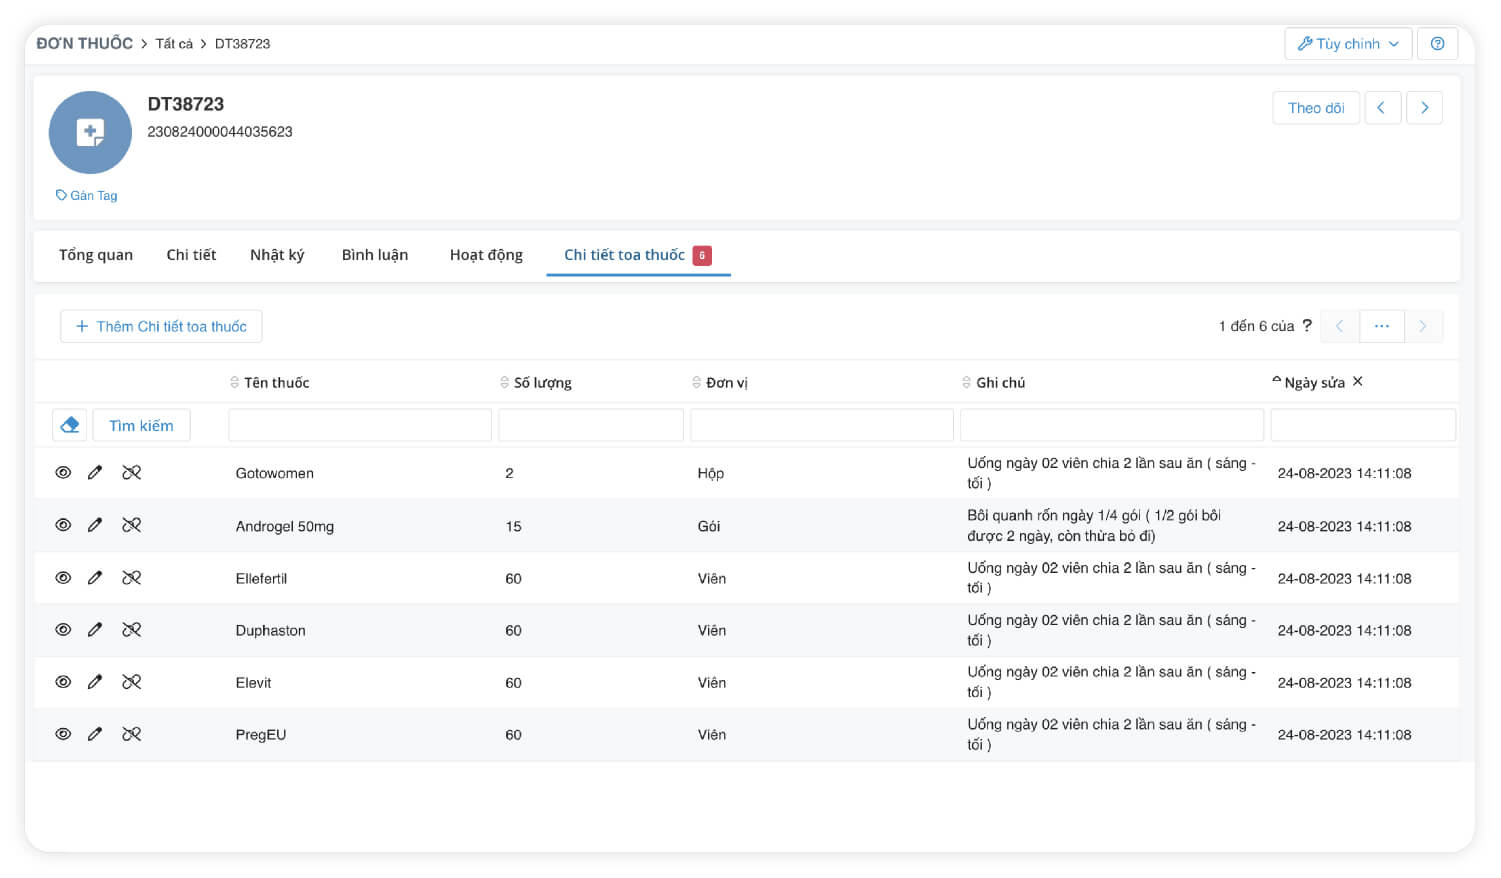Remove the Elevit link with unlink icon
The width and height of the screenshot is (1501, 878).
[x=132, y=682]
